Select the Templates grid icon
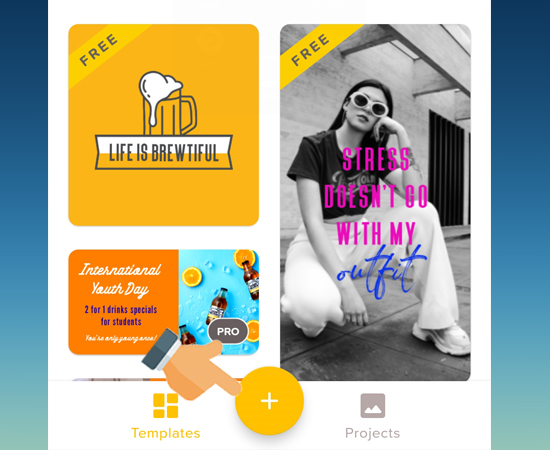Image resolution: width=550 pixels, height=450 pixels. 166,406
